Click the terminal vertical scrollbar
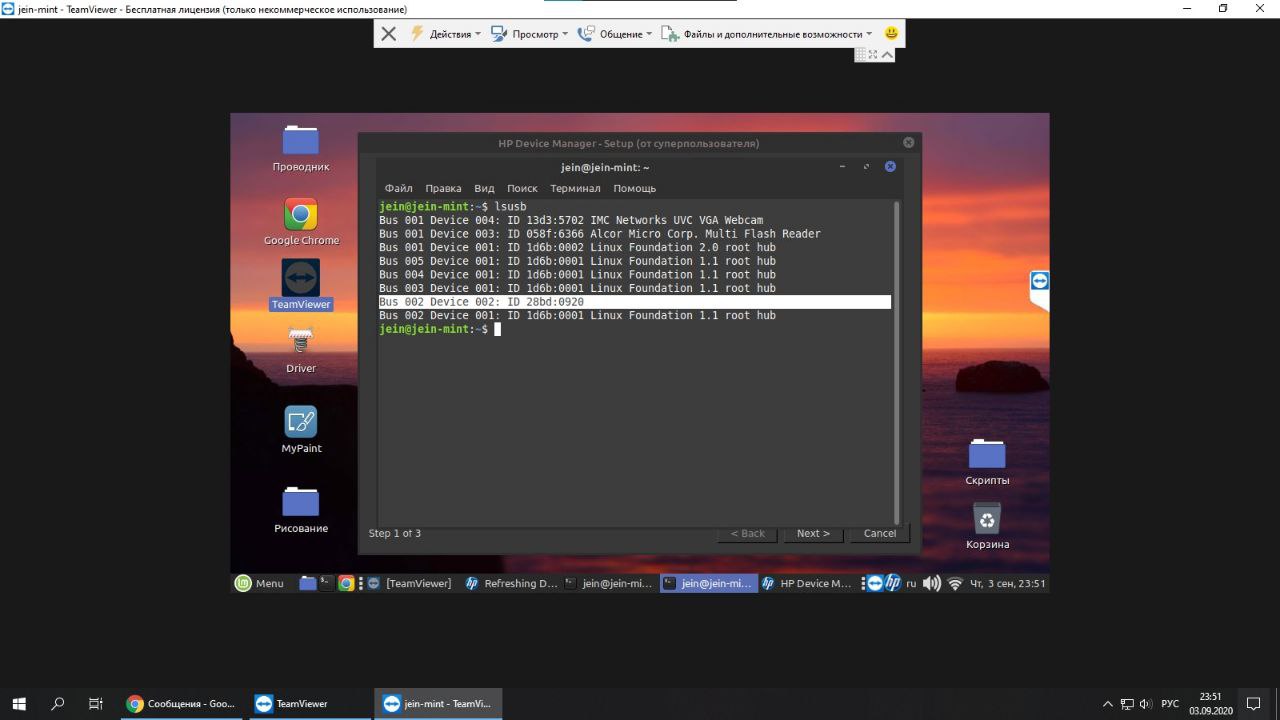 pyautogui.click(x=896, y=361)
